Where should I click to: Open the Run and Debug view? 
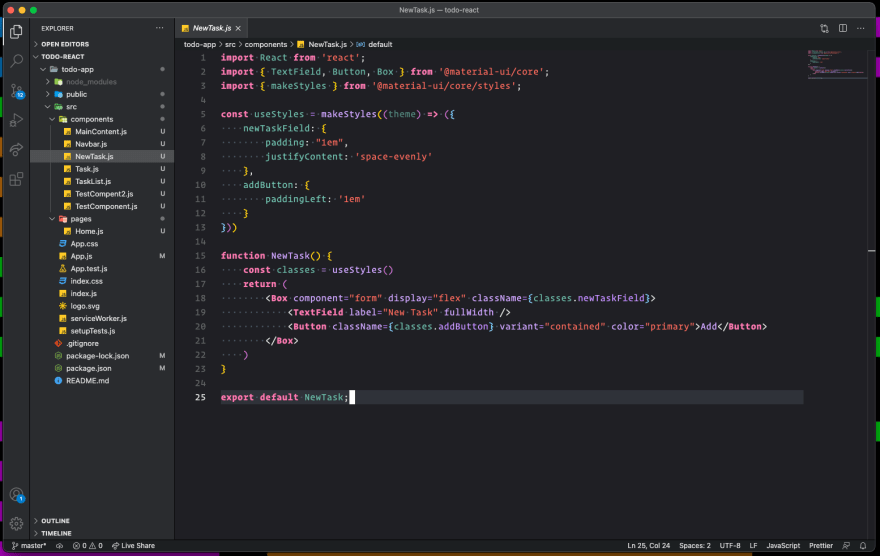tap(16, 120)
